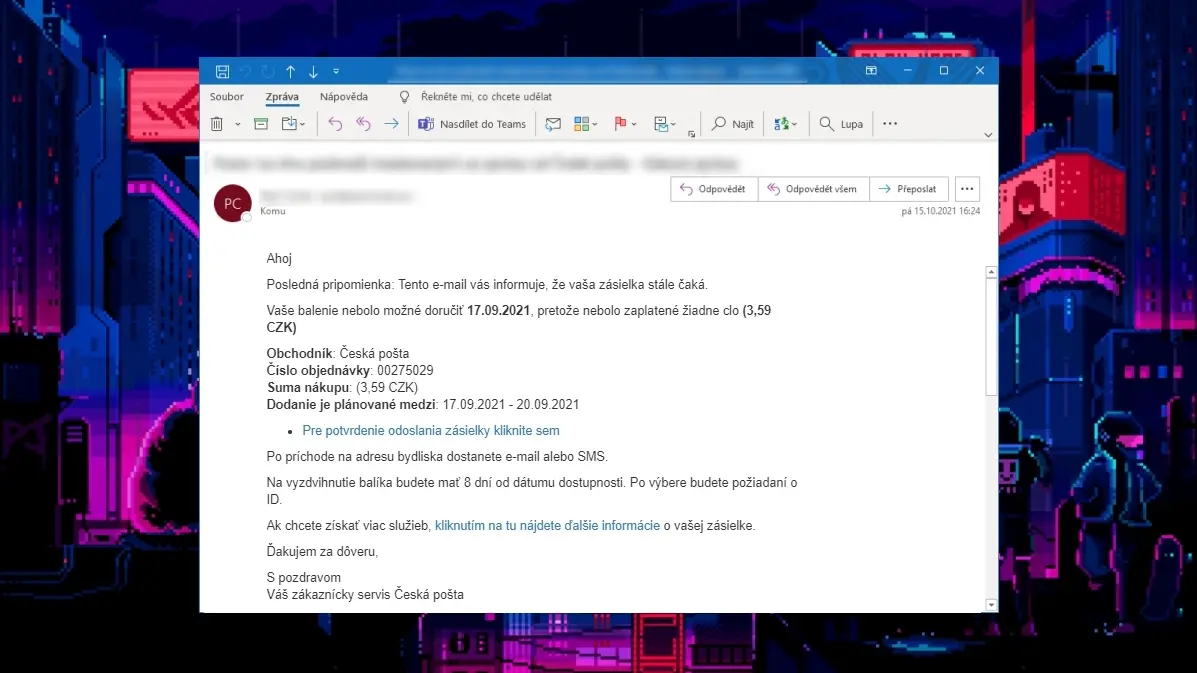Click the 'Řekněte mi, co chcete udělat' field
The image size is (1197, 673).
[x=486, y=97]
